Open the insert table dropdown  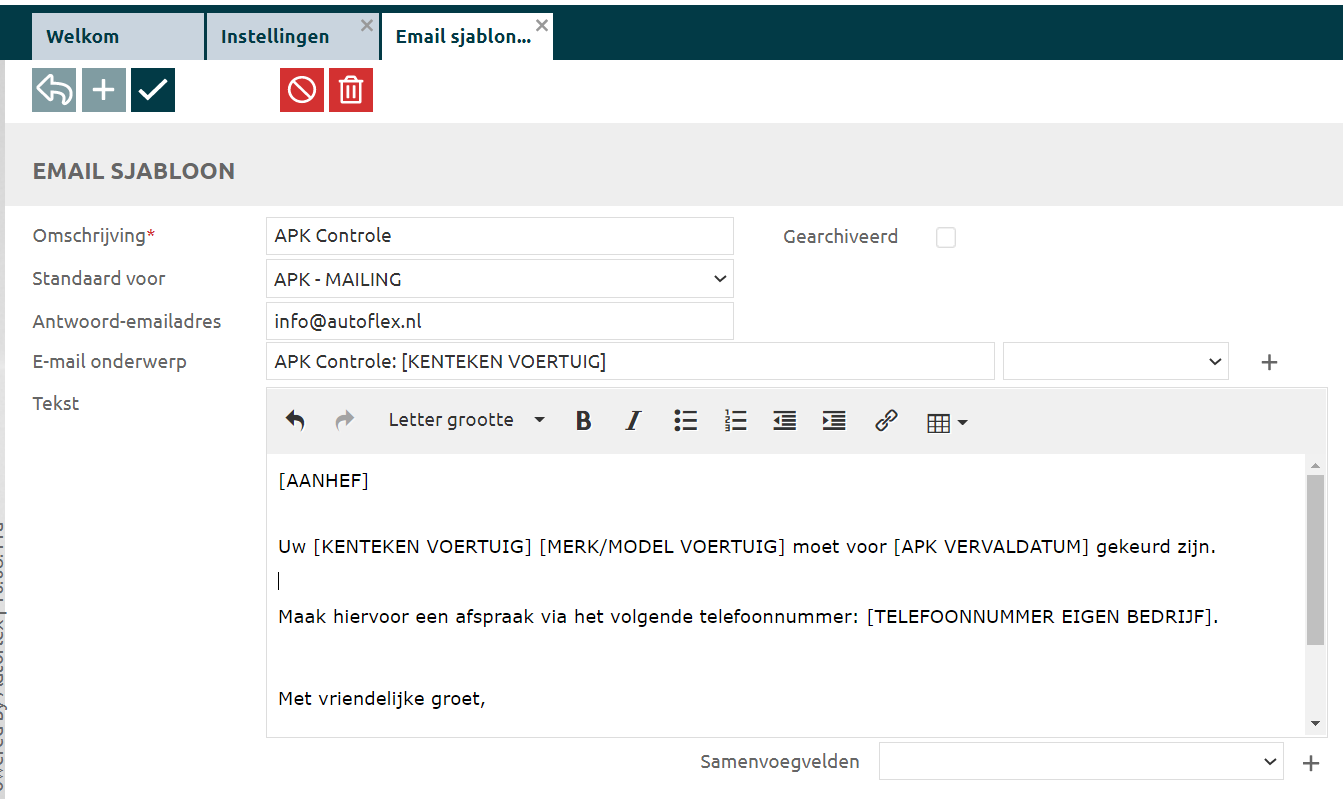pos(947,422)
